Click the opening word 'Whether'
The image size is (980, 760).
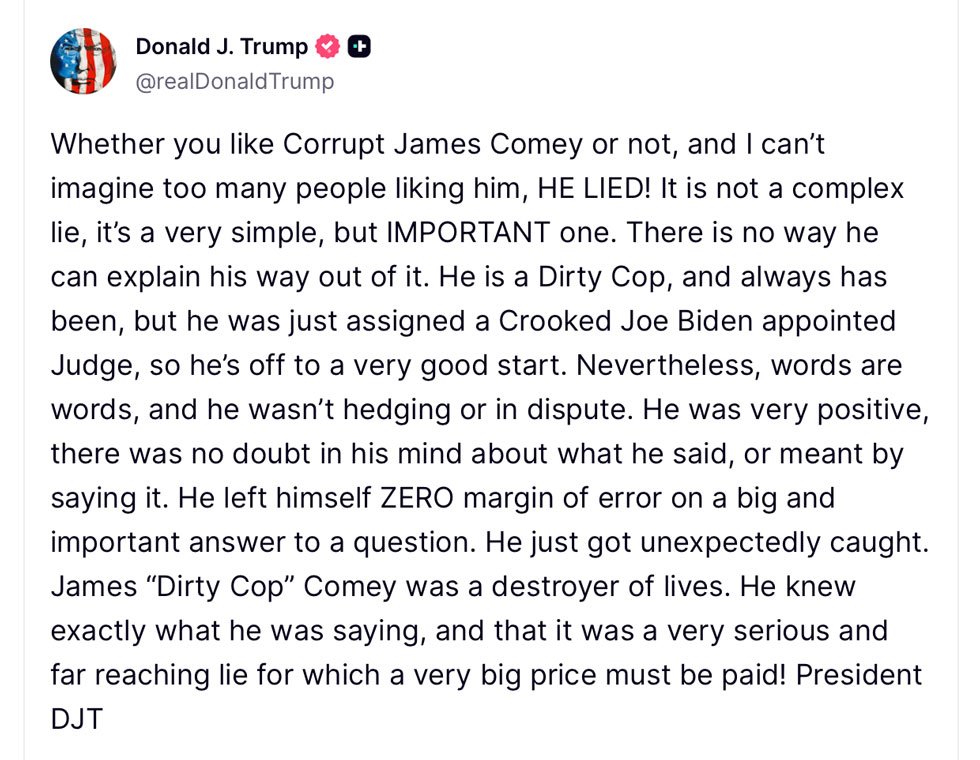coord(108,144)
